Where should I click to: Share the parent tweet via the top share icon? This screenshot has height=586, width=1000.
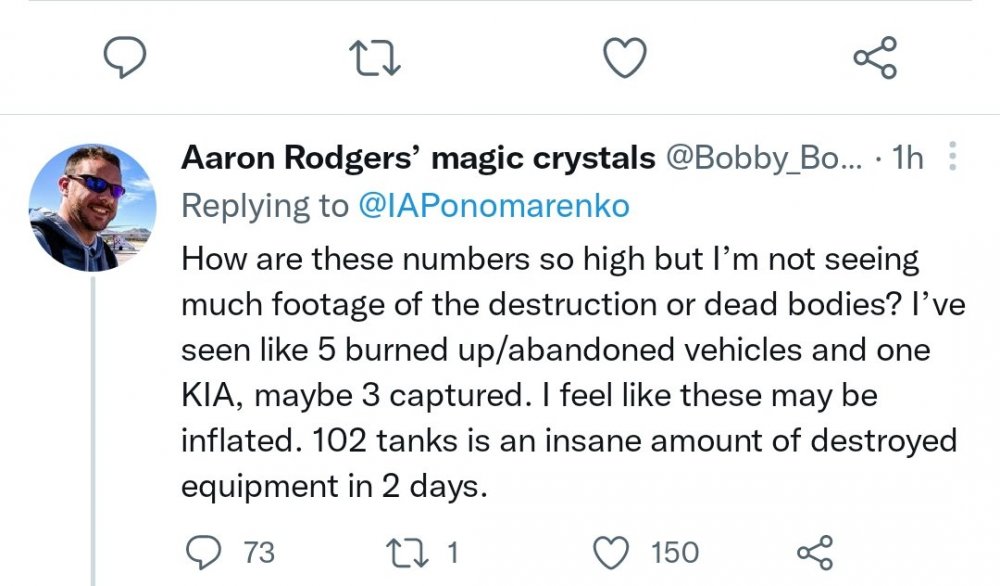(875, 58)
